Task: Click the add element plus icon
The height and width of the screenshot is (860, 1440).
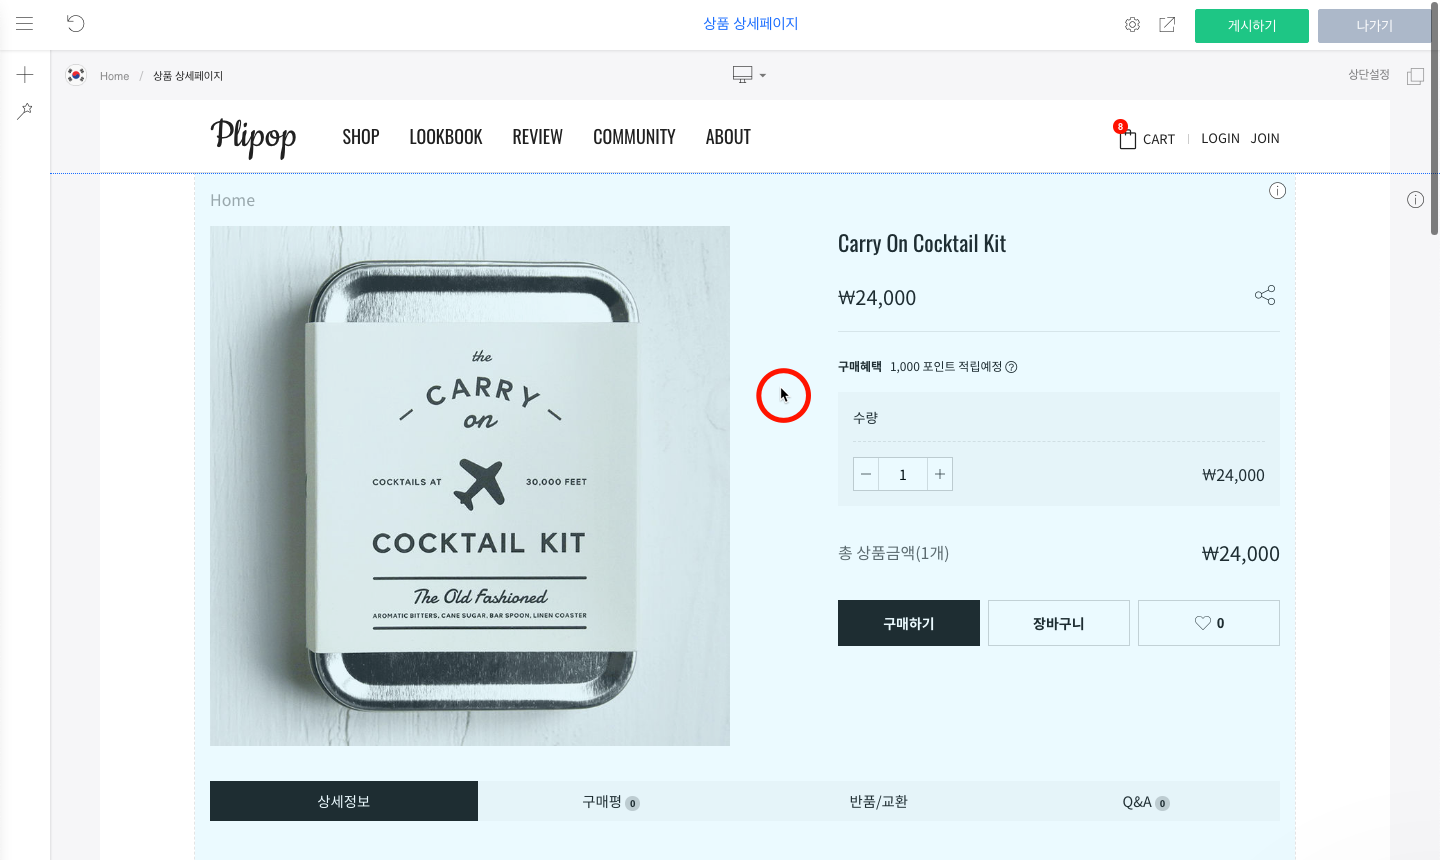Action: coord(25,75)
